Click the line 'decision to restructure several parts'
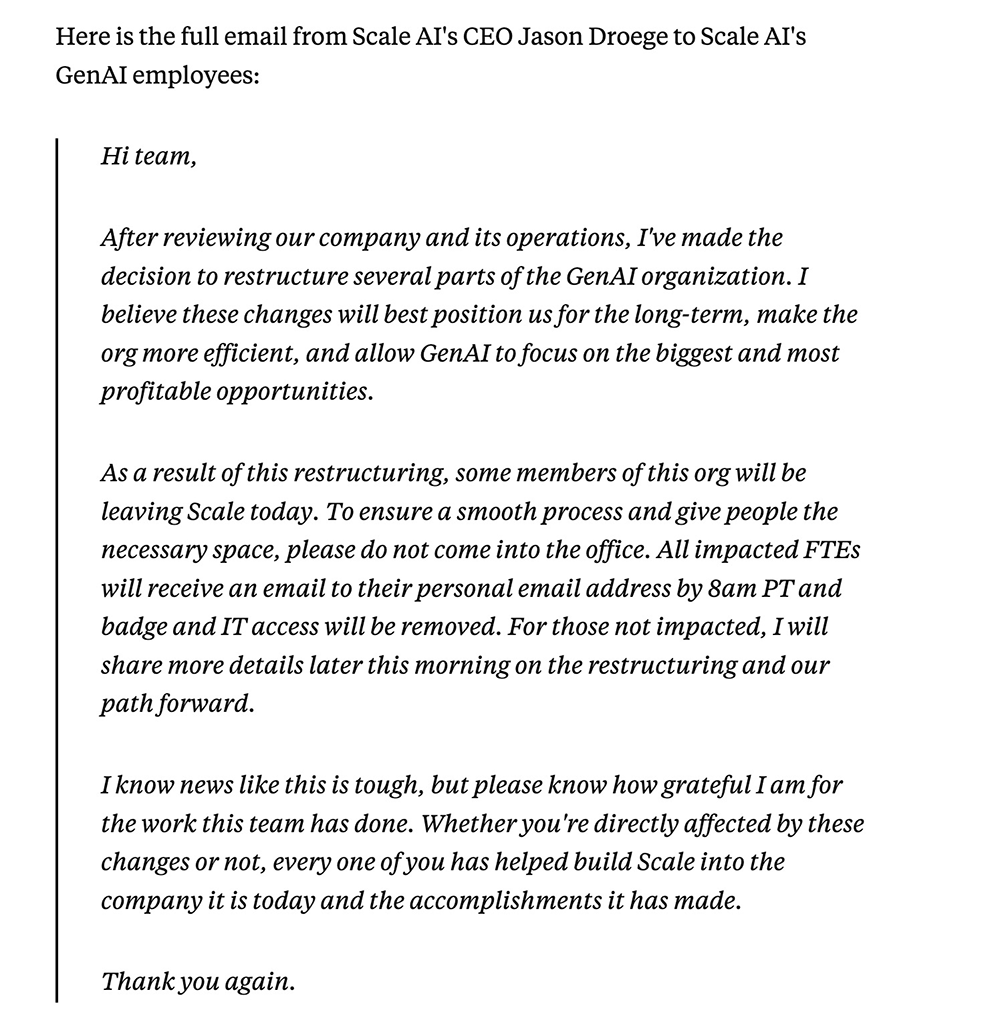 pyautogui.click(x=454, y=277)
